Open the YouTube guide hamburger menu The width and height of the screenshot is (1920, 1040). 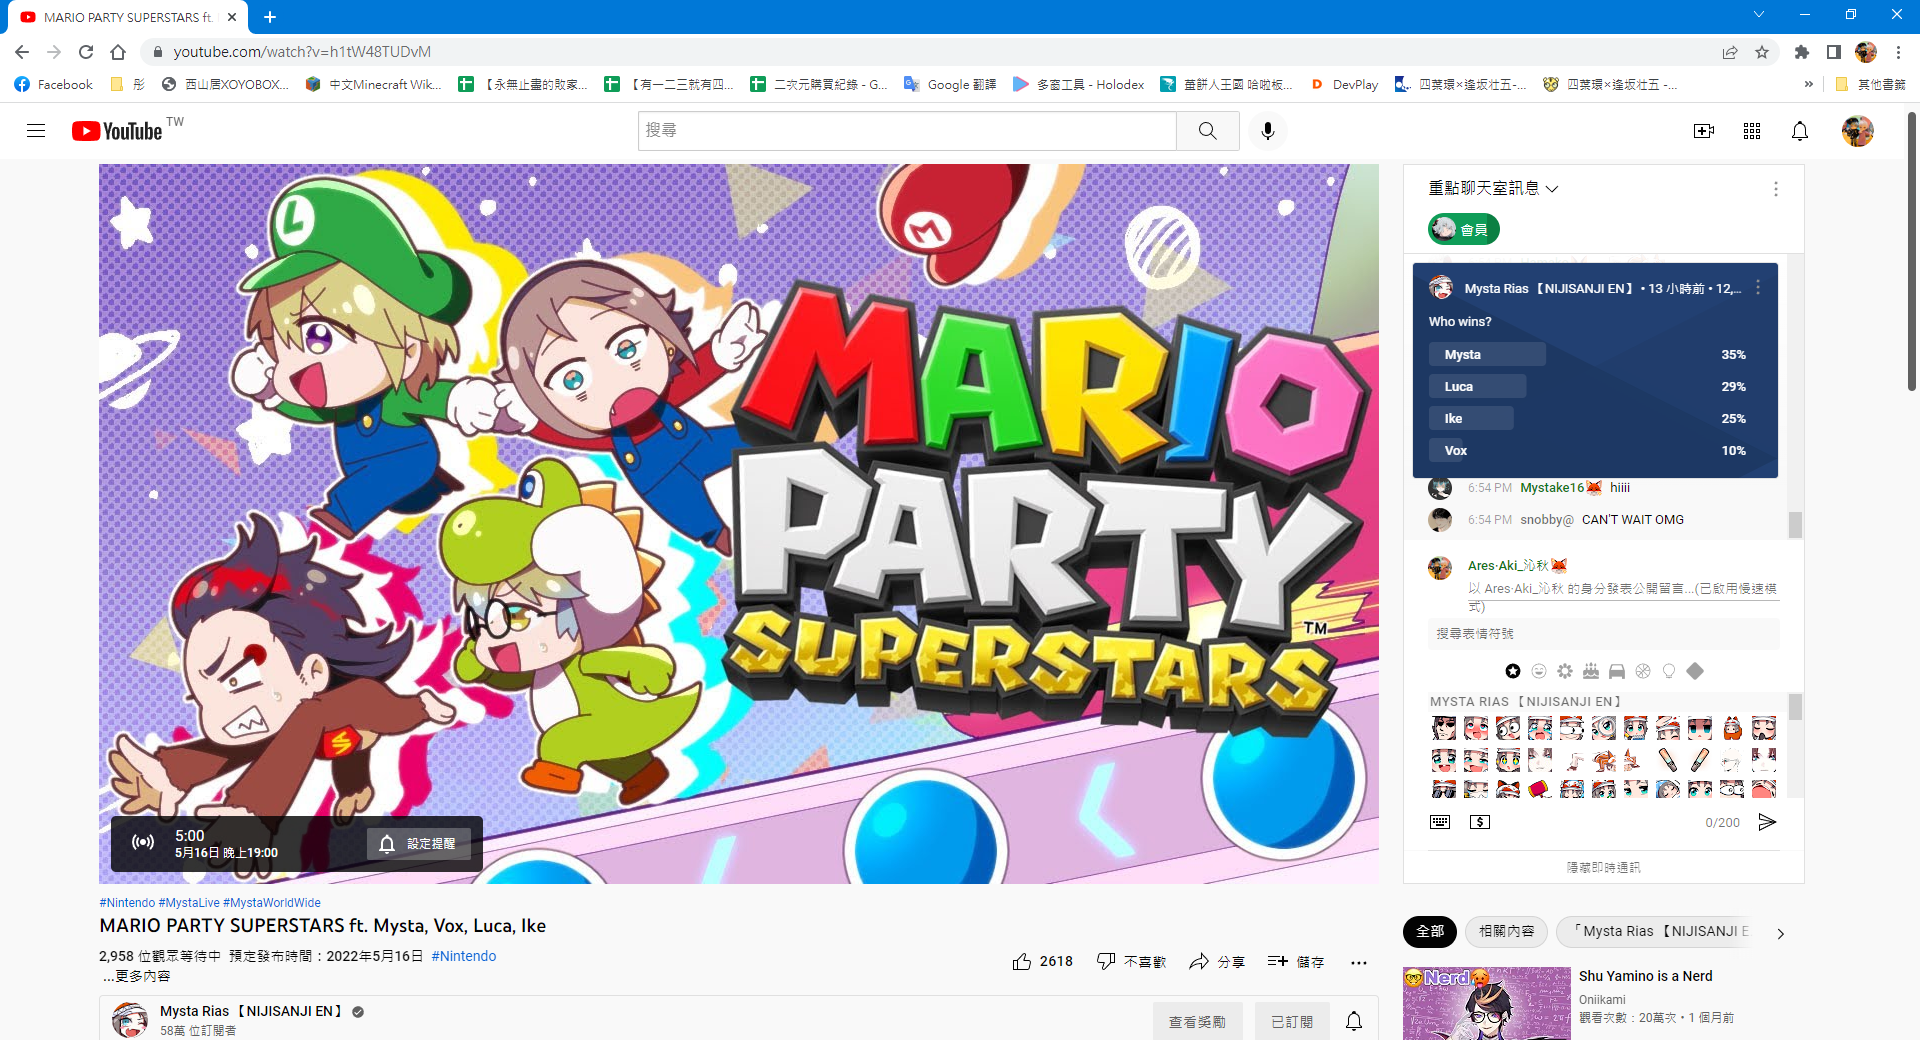click(36, 131)
